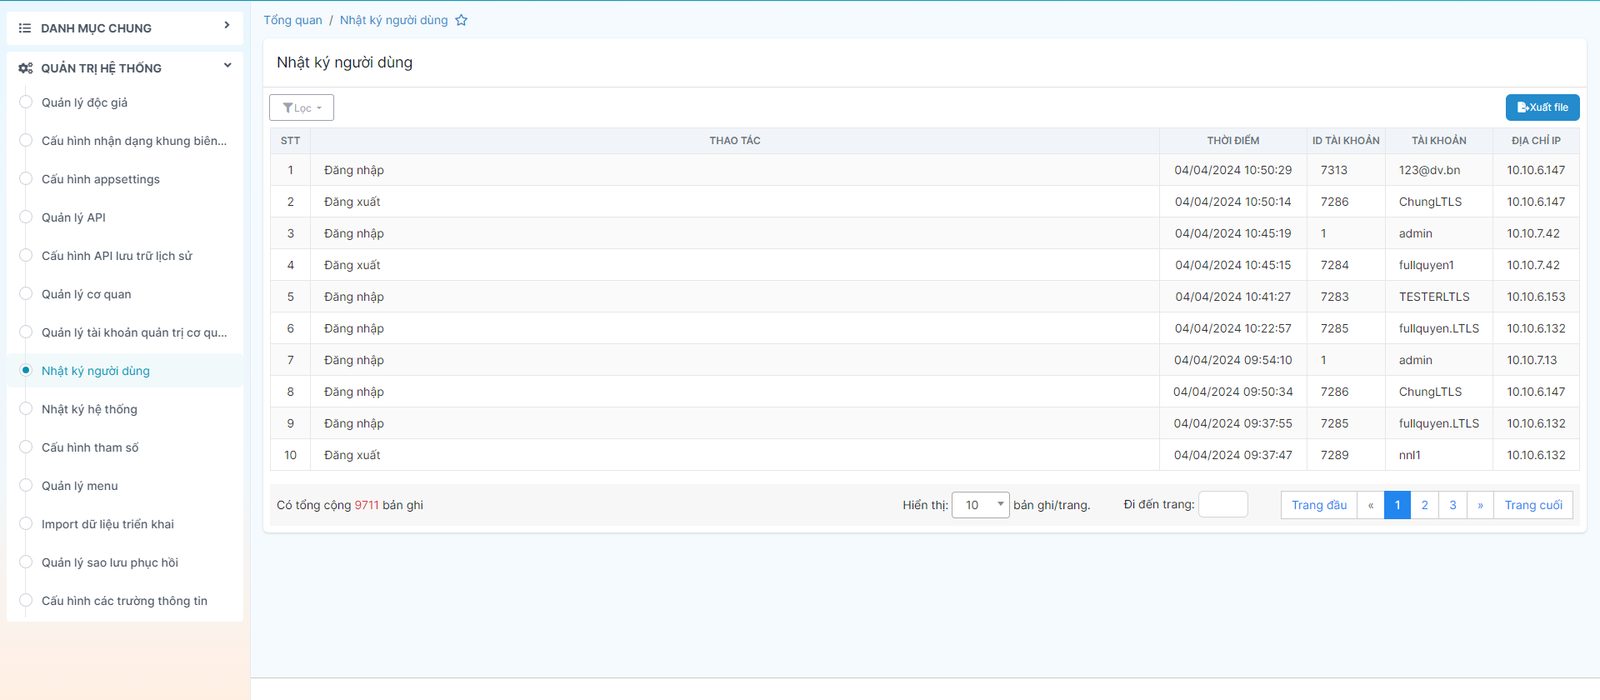The height and width of the screenshot is (700, 1600).
Task: Click timestamp 04/04/2024 10:45:19
Action: pyautogui.click(x=1233, y=233)
